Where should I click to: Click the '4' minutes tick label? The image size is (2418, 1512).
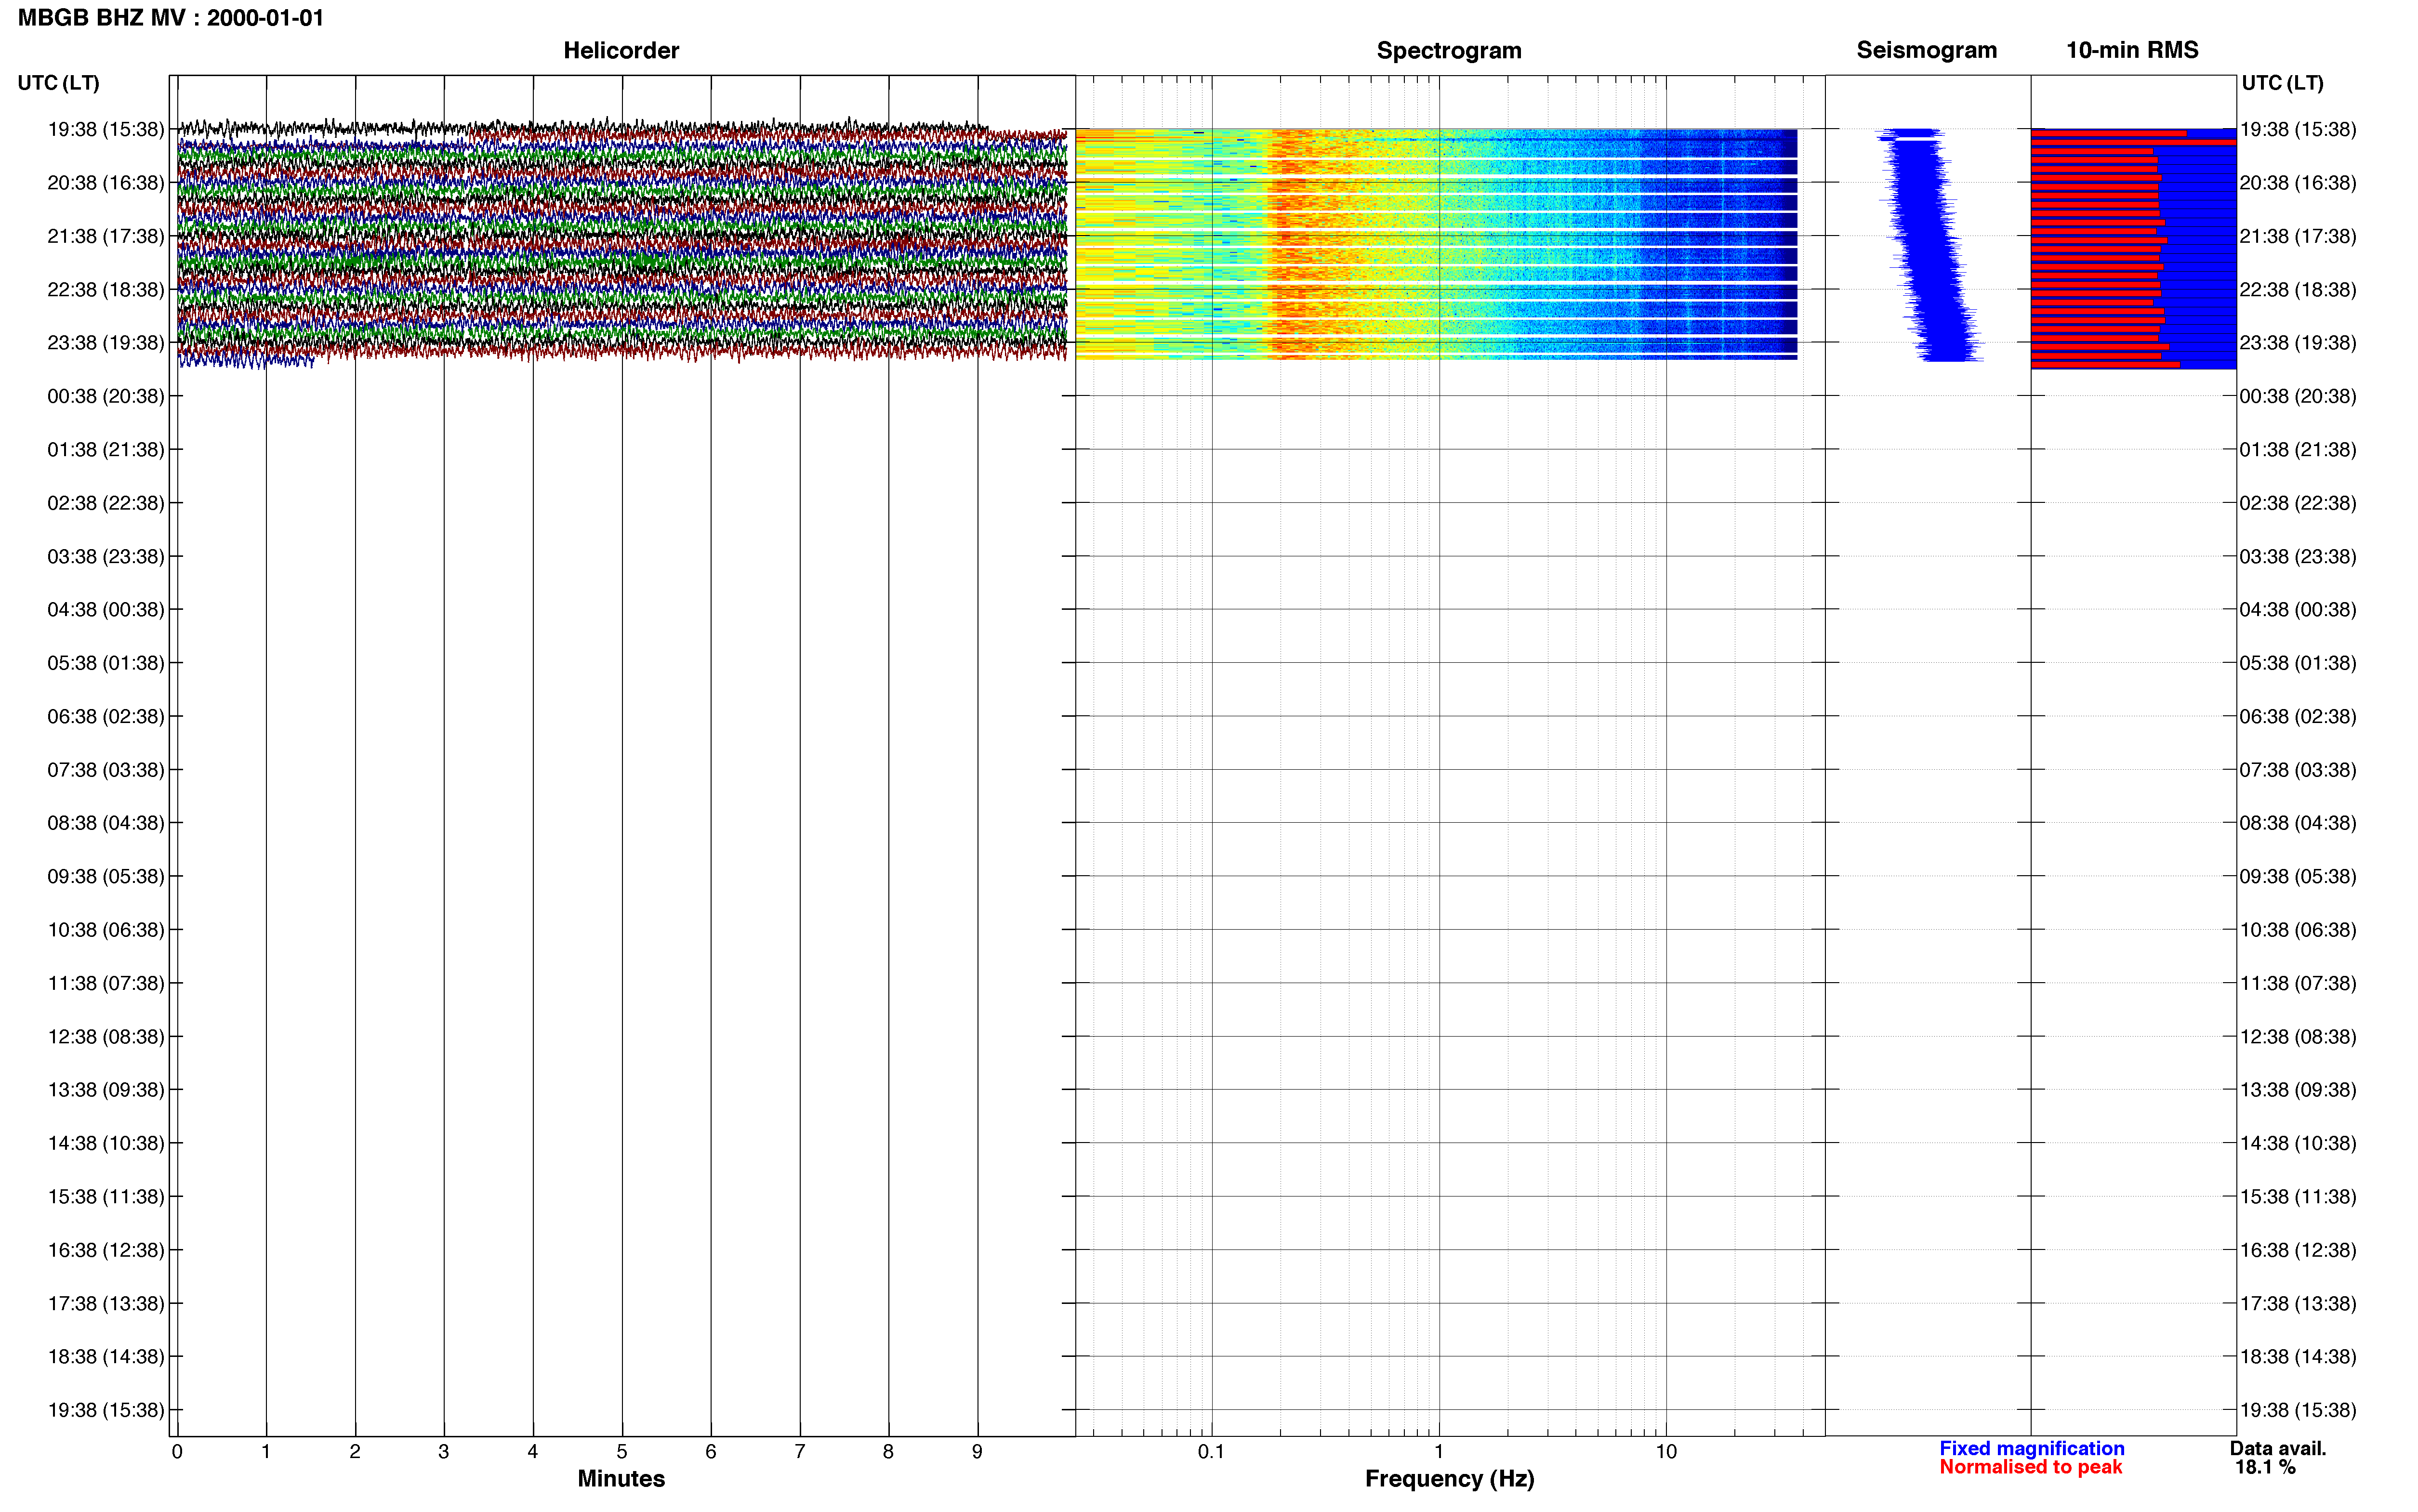click(x=533, y=1452)
